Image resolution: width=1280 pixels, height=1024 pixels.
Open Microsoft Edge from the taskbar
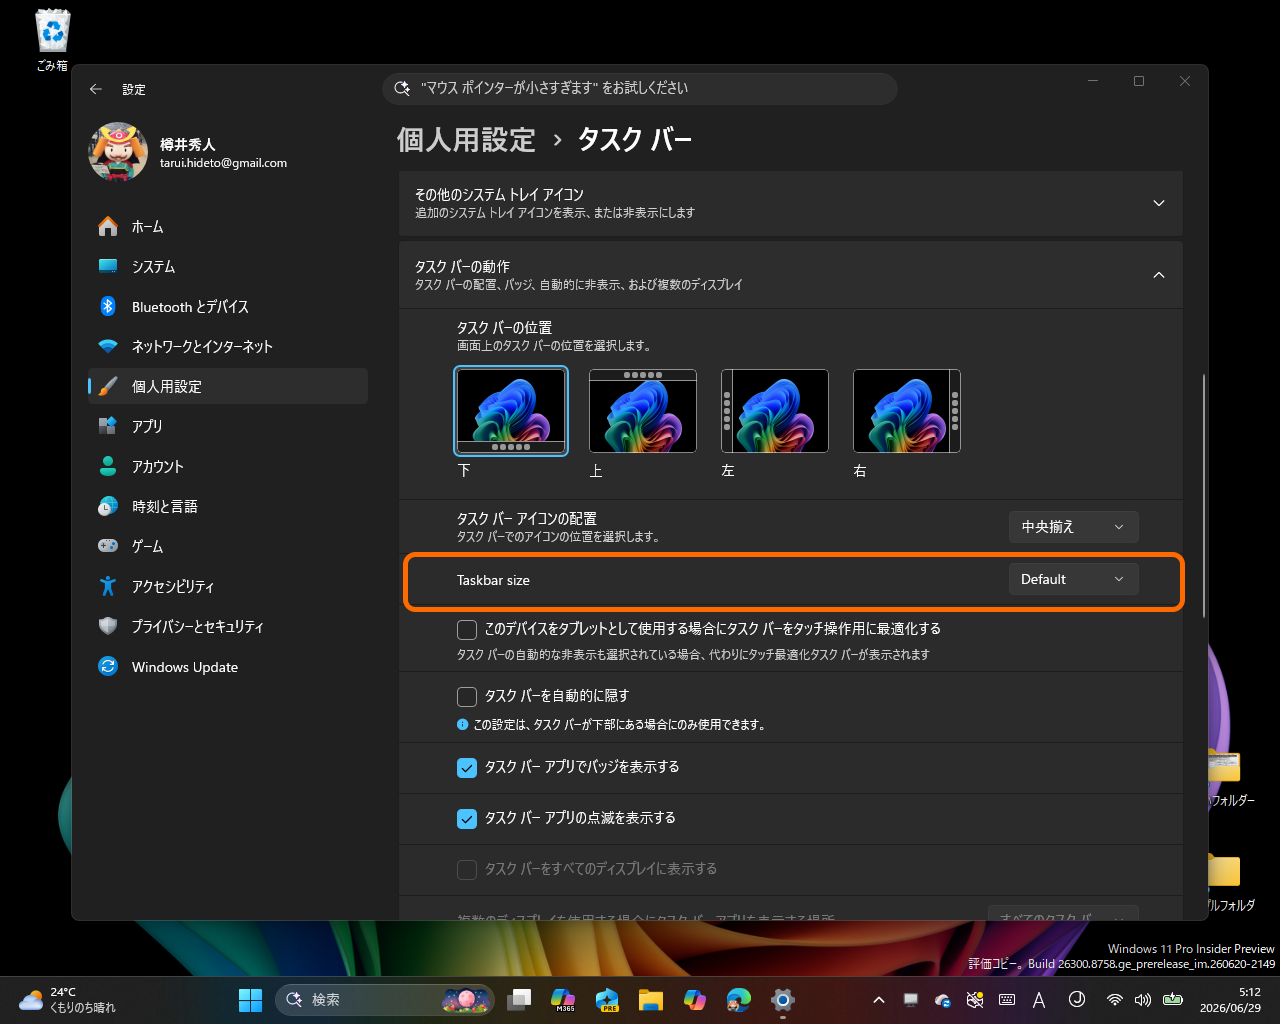pos(739,999)
